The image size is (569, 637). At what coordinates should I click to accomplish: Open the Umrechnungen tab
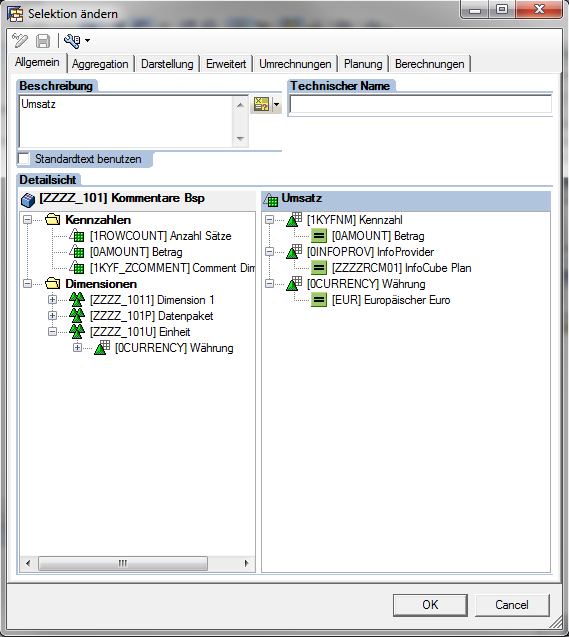pyautogui.click(x=295, y=64)
